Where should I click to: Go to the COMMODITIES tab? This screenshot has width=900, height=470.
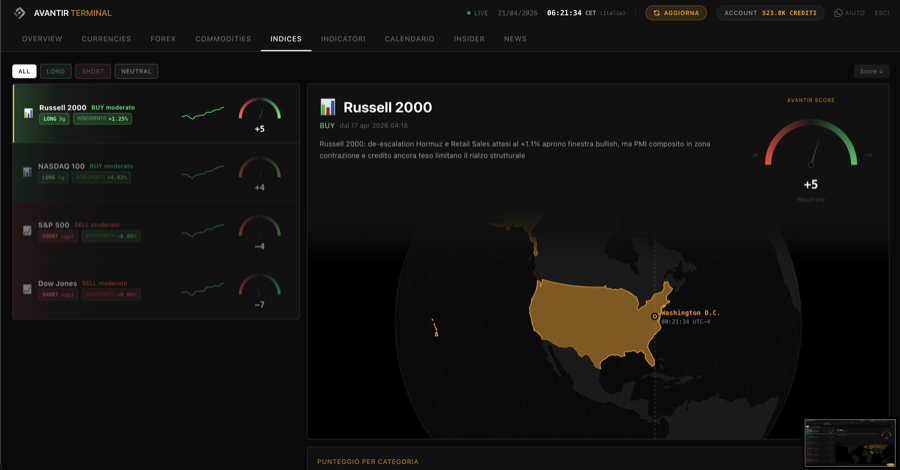(223, 38)
